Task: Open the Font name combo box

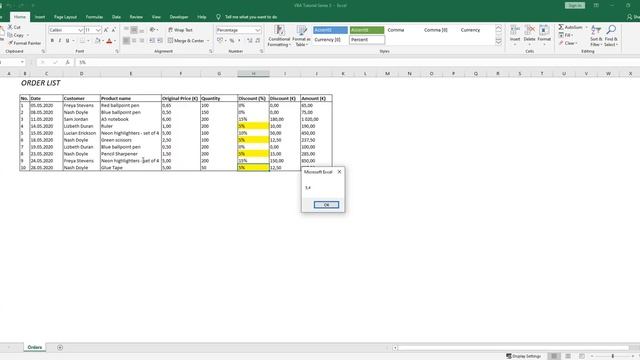Action: [66, 30]
